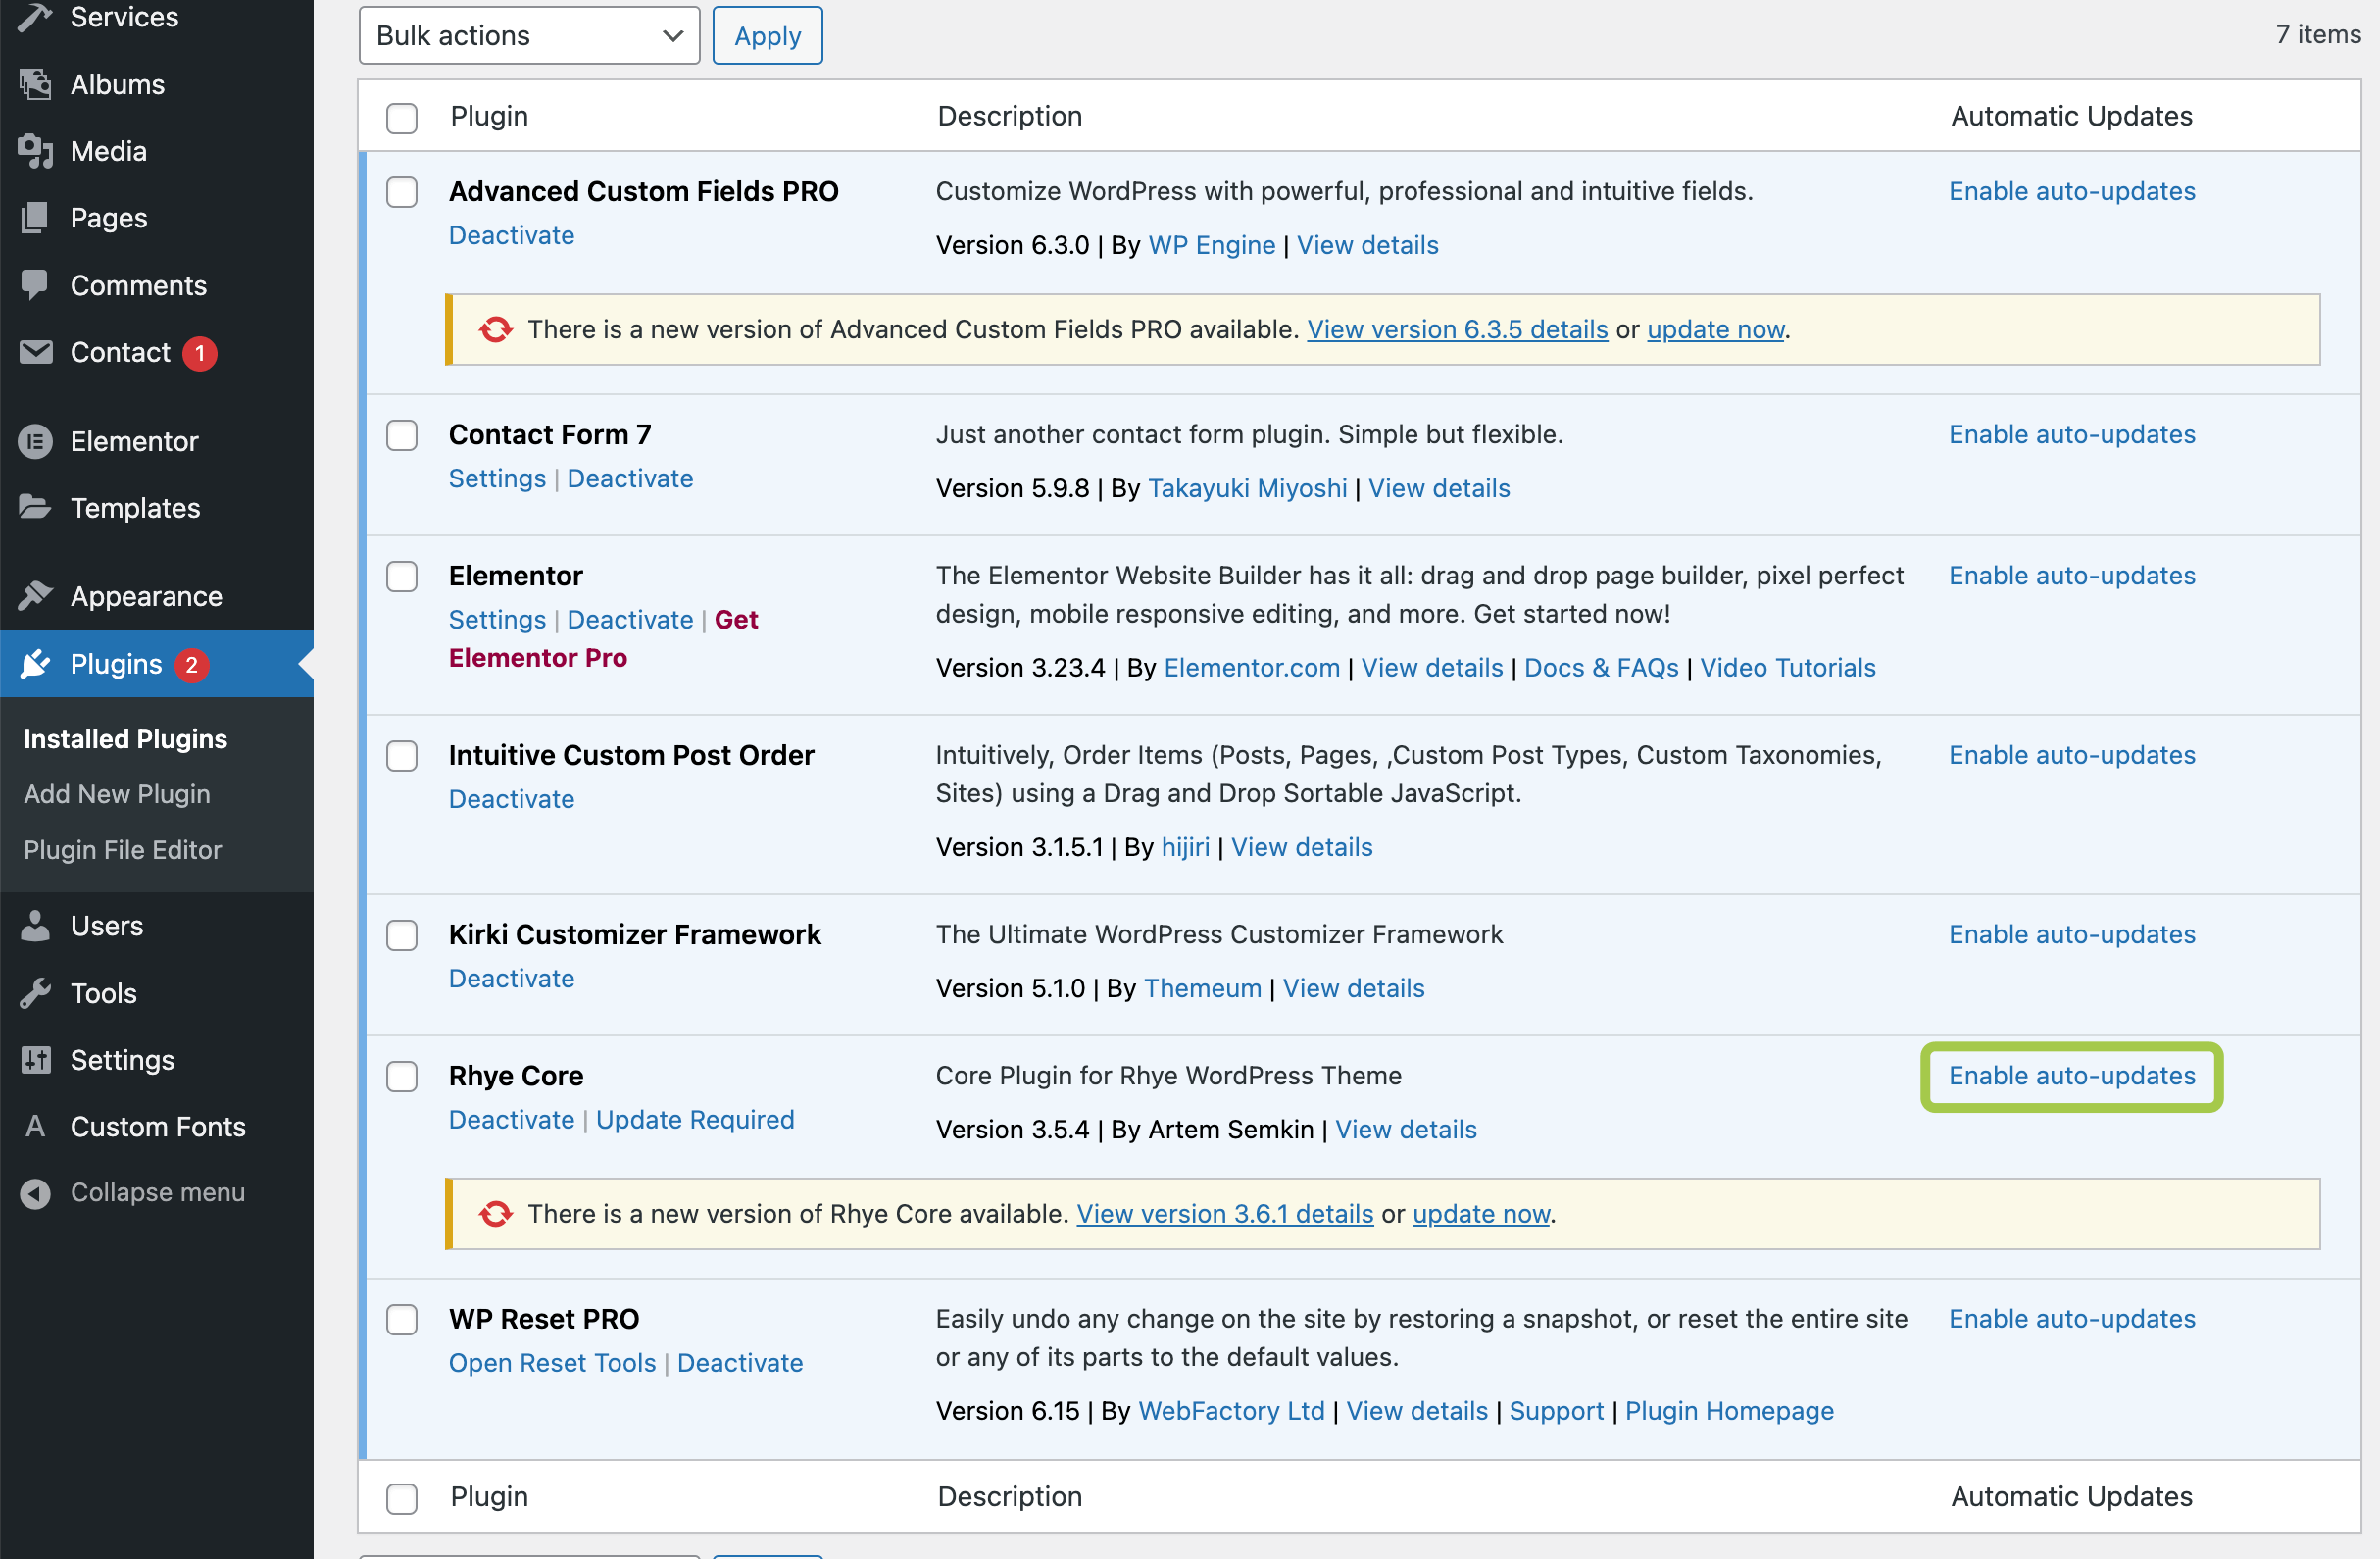Tick the Rhye Core plugin checkbox
This screenshot has width=2380, height=1559.
point(402,1076)
